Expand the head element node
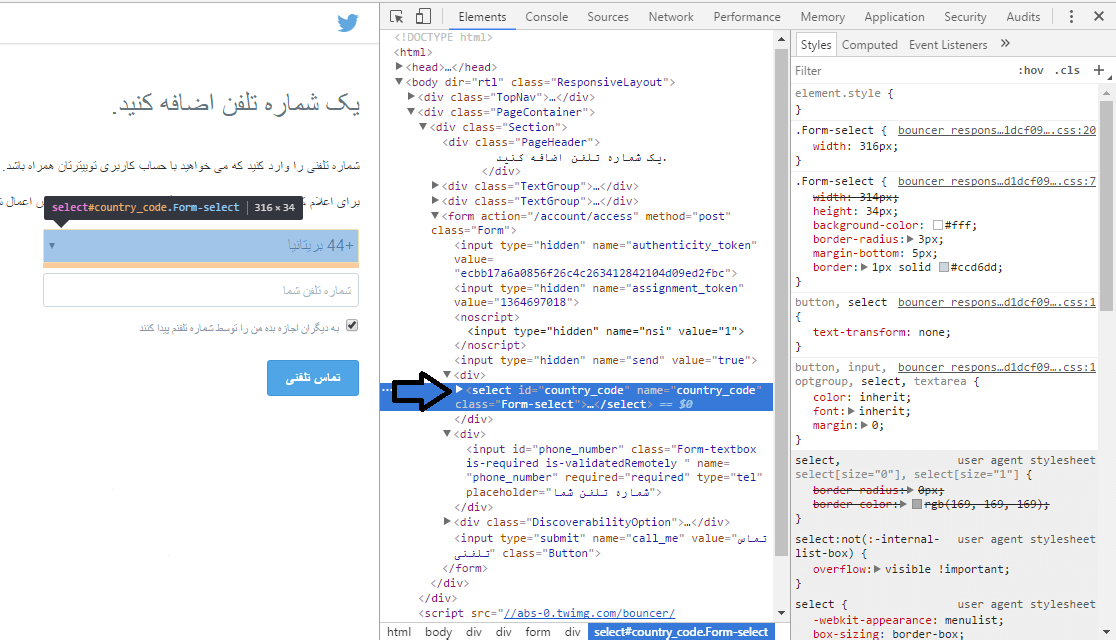The image size is (1116, 640). [399, 67]
